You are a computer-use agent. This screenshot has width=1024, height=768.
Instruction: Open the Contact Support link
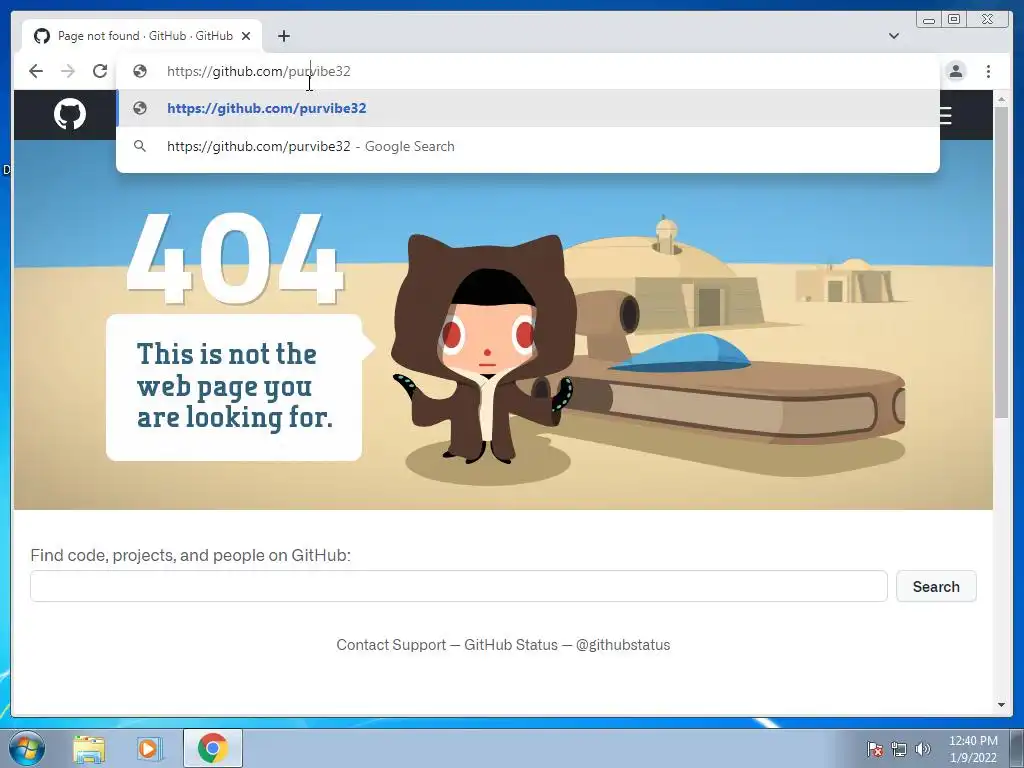391,645
